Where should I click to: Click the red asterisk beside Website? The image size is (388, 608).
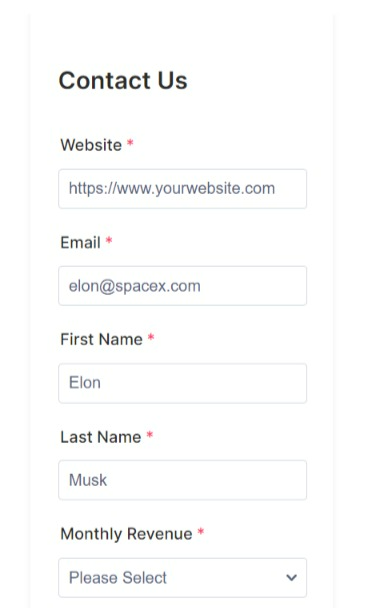coord(131,143)
